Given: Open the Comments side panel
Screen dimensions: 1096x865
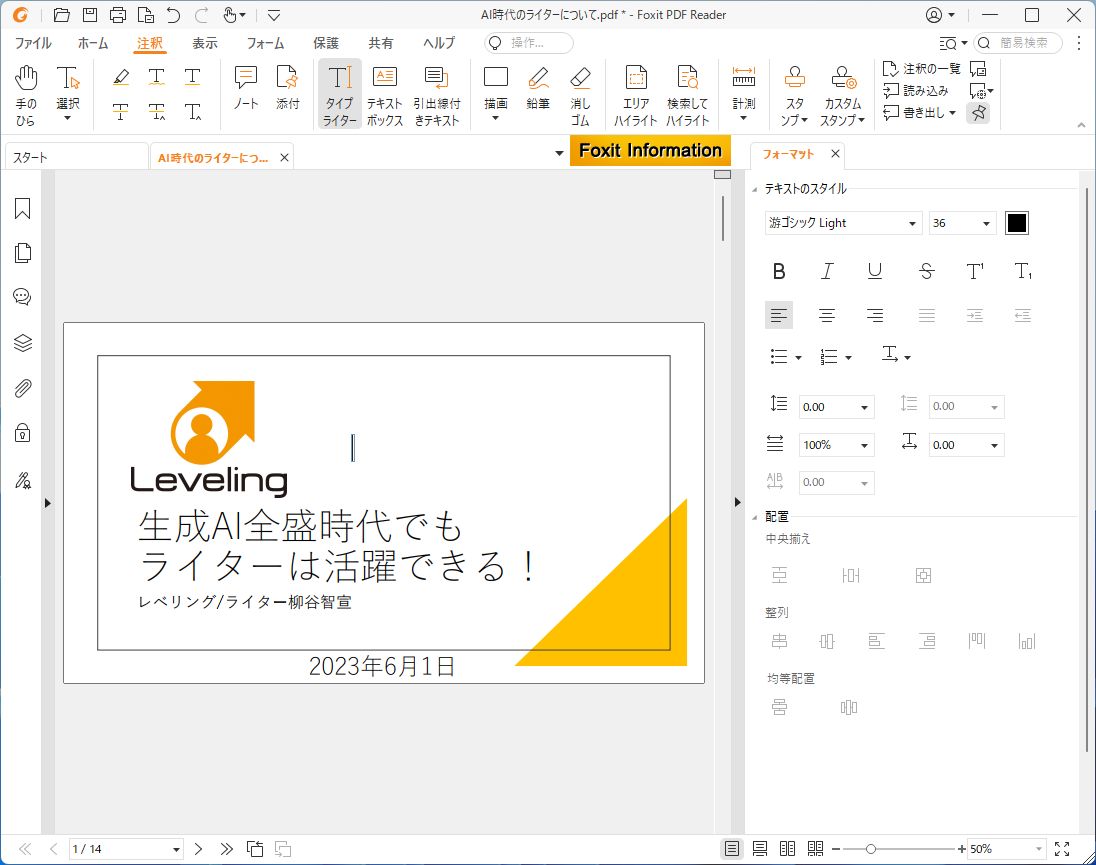Looking at the screenshot, I should coord(22,297).
